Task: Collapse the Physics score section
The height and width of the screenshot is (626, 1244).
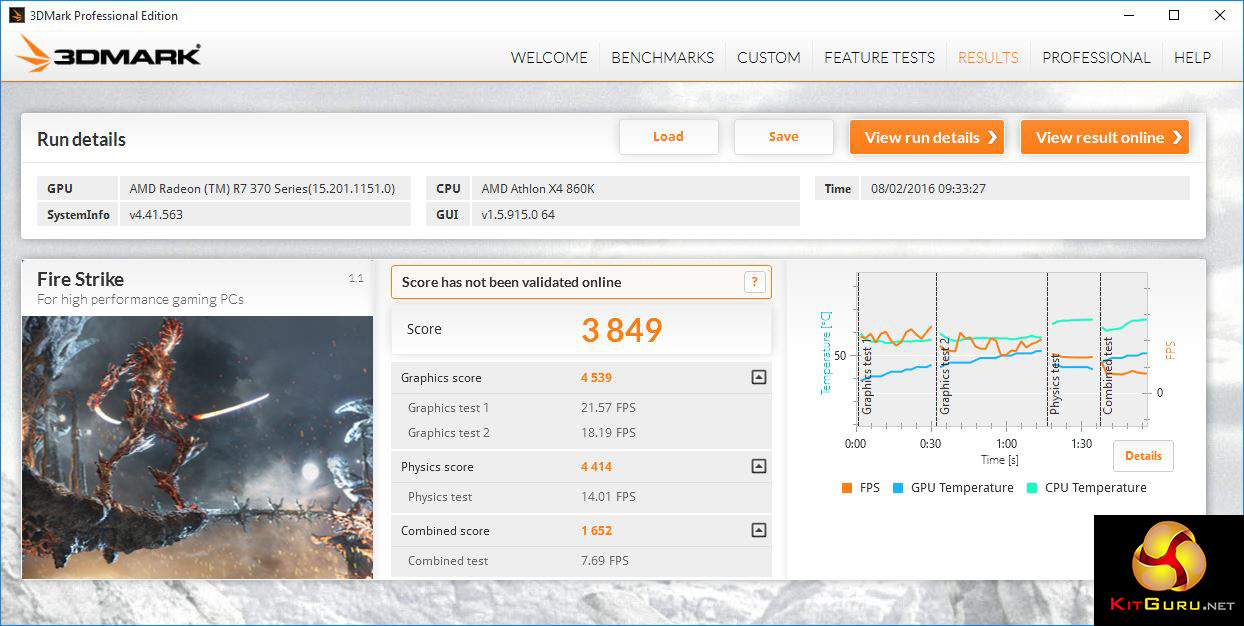Action: [x=759, y=467]
